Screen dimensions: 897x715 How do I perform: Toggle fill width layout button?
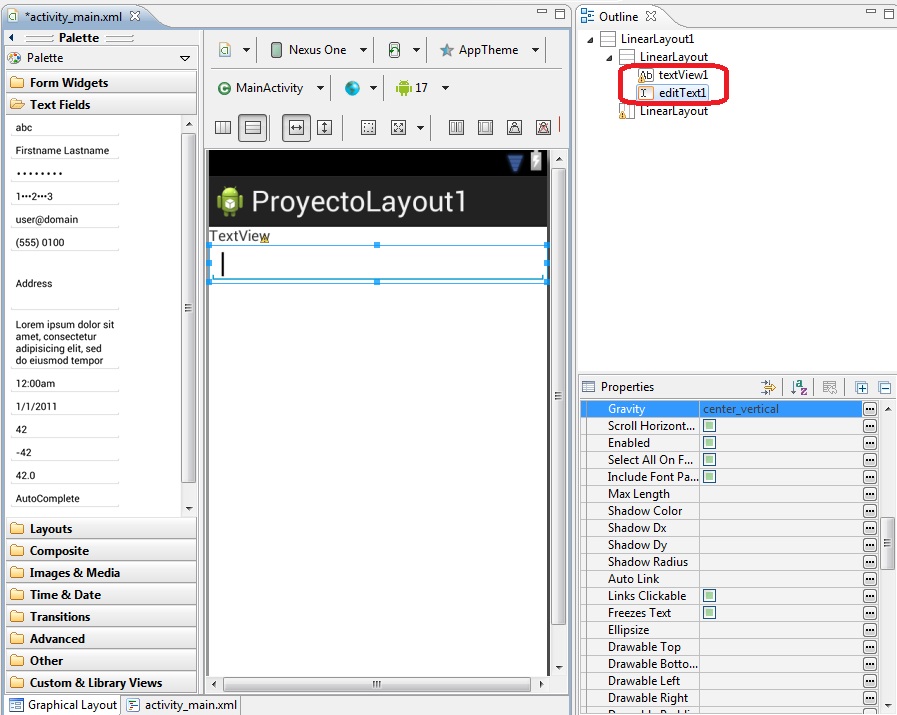(x=296, y=128)
